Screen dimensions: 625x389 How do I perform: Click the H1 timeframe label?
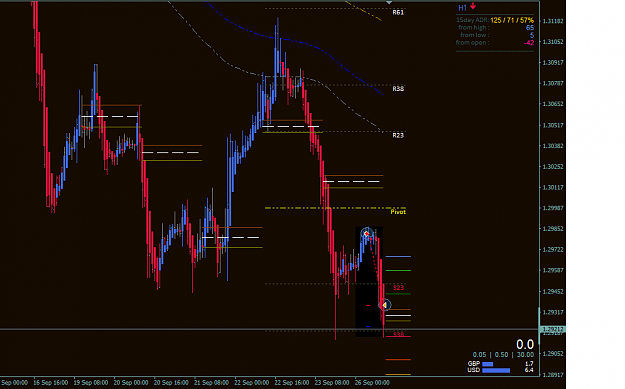coord(462,8)
